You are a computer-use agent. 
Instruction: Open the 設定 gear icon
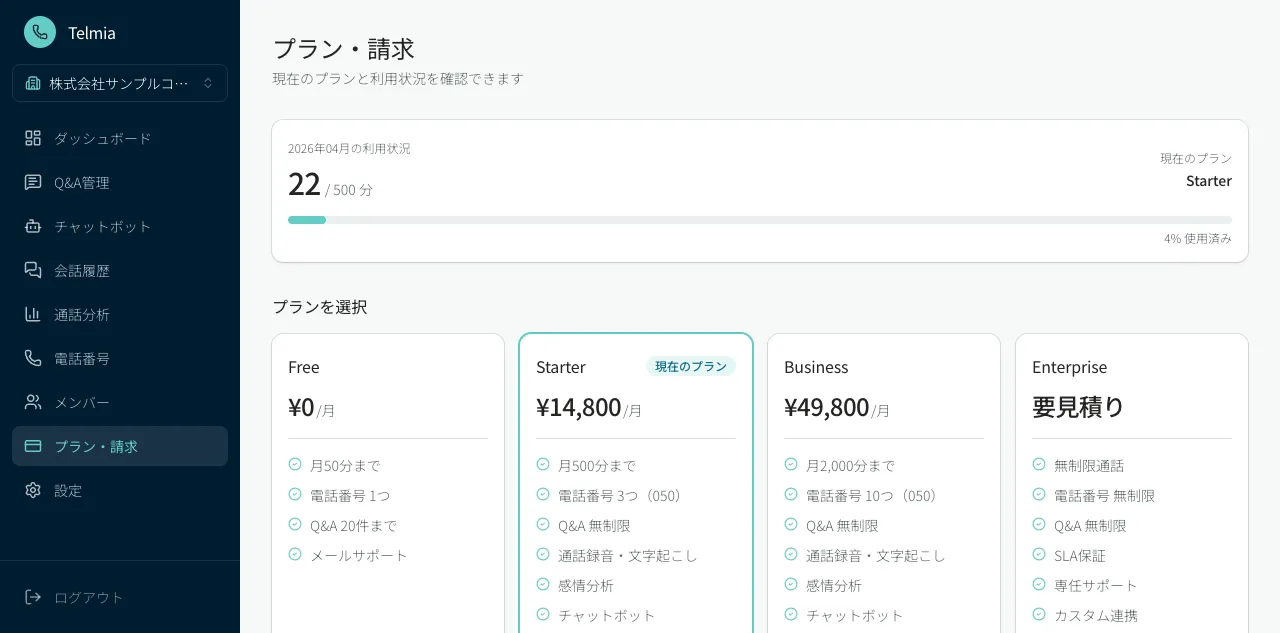click(33, 490)
